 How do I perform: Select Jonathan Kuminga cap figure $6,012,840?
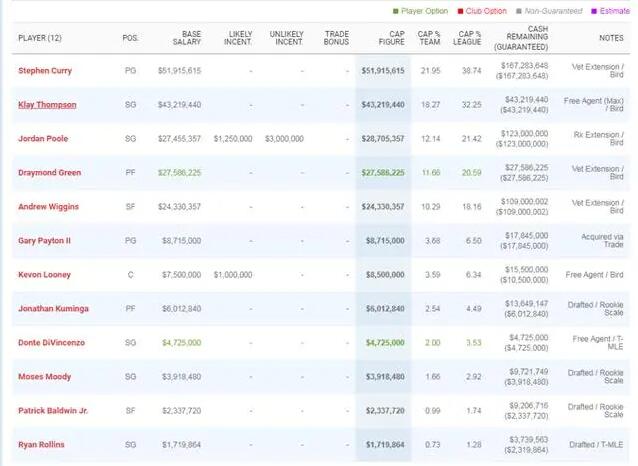385,308
